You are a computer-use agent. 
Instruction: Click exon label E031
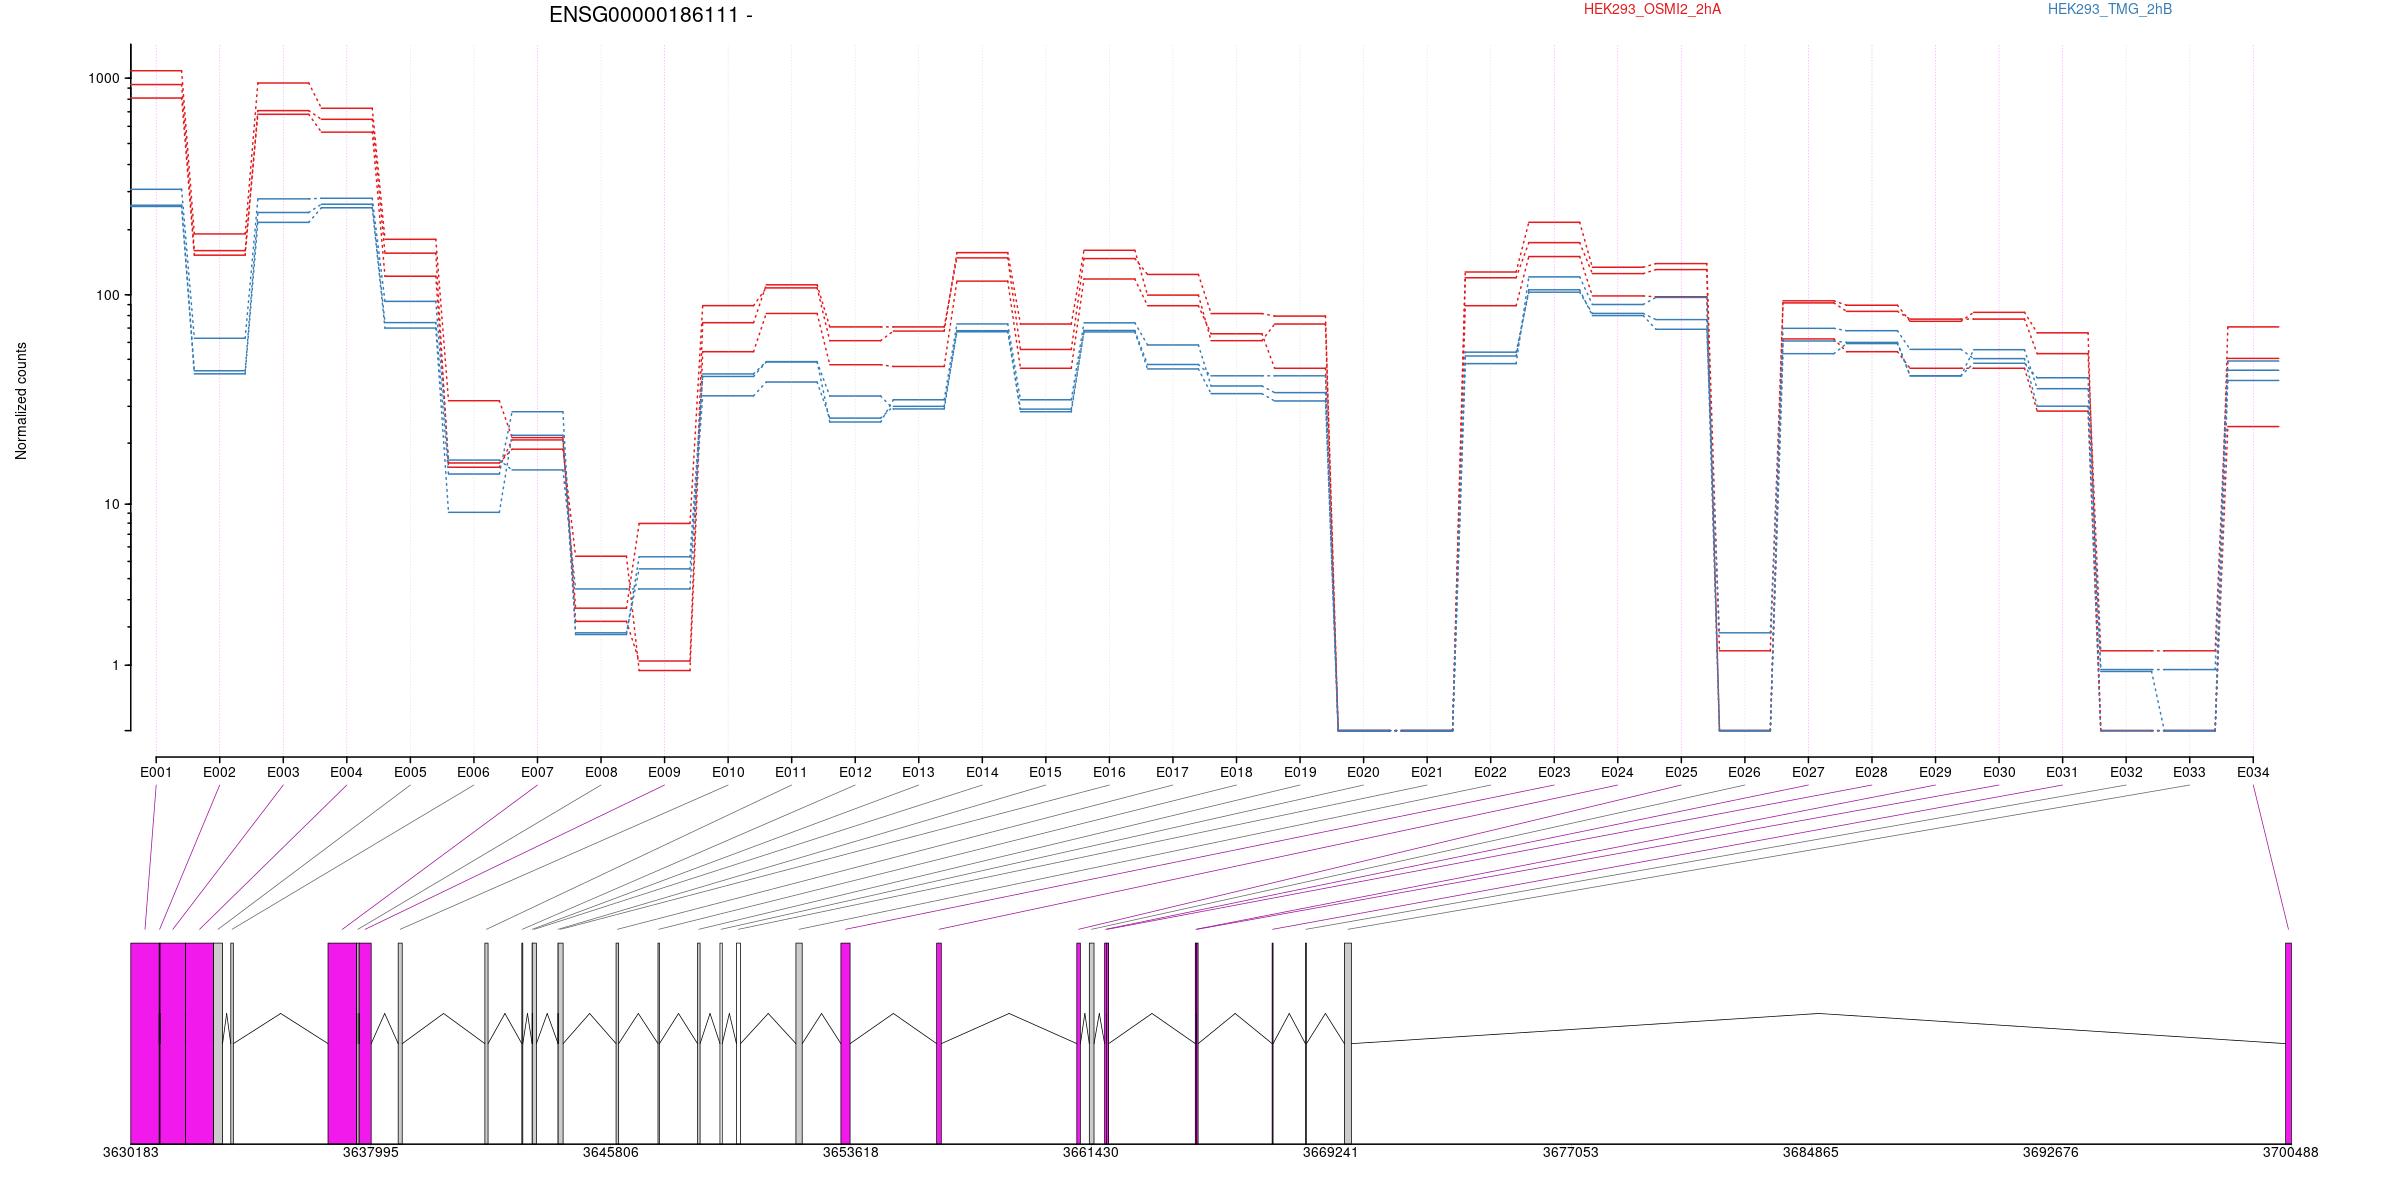2062,772
